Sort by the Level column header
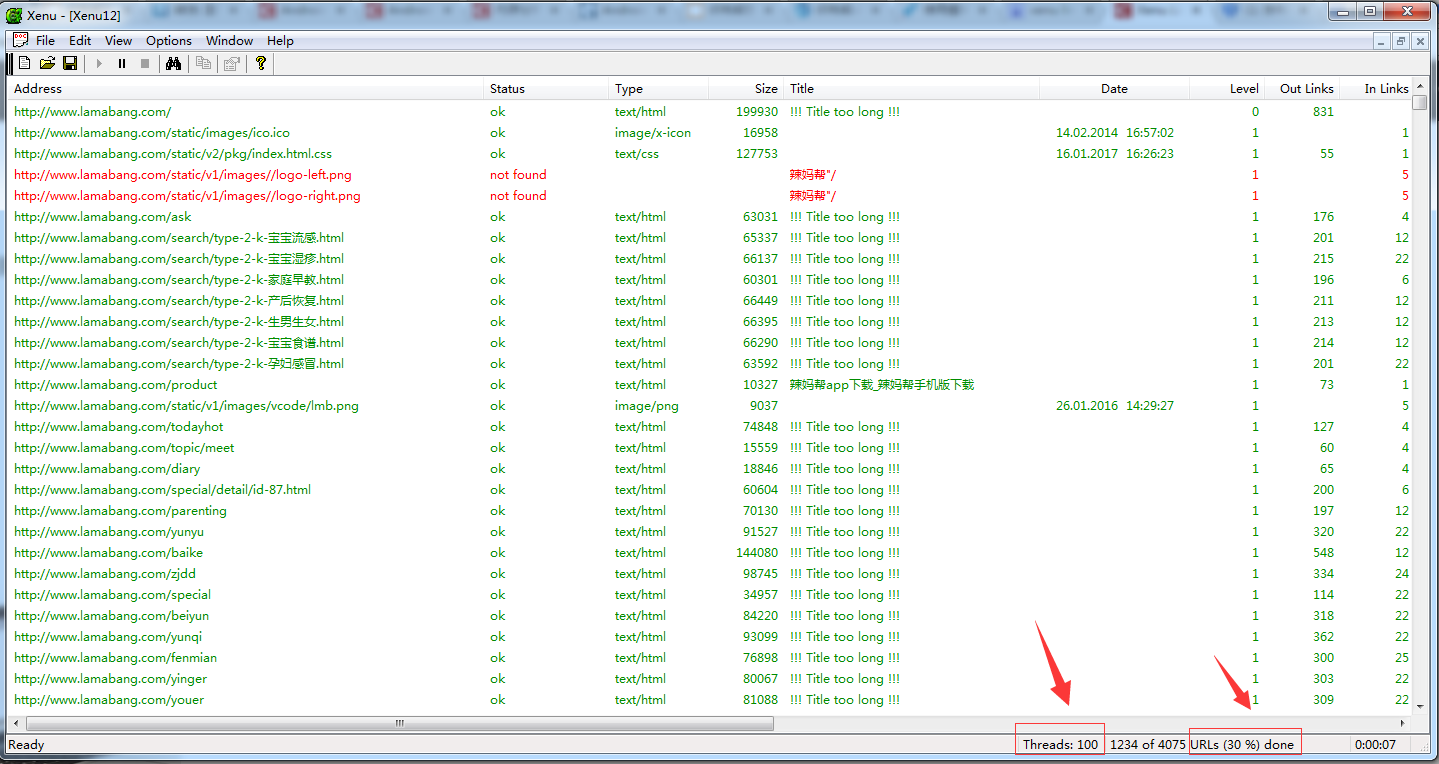The height and width of the screenshot is (764, 1439). click(1227, 88)
